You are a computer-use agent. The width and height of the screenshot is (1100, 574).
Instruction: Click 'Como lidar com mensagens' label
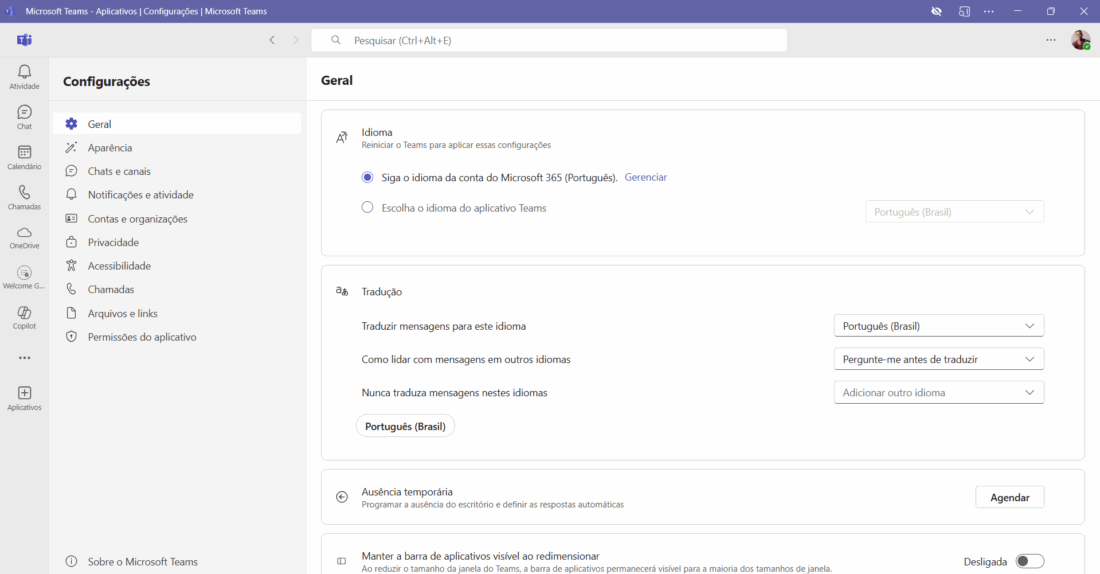click(x=466, y=359)
